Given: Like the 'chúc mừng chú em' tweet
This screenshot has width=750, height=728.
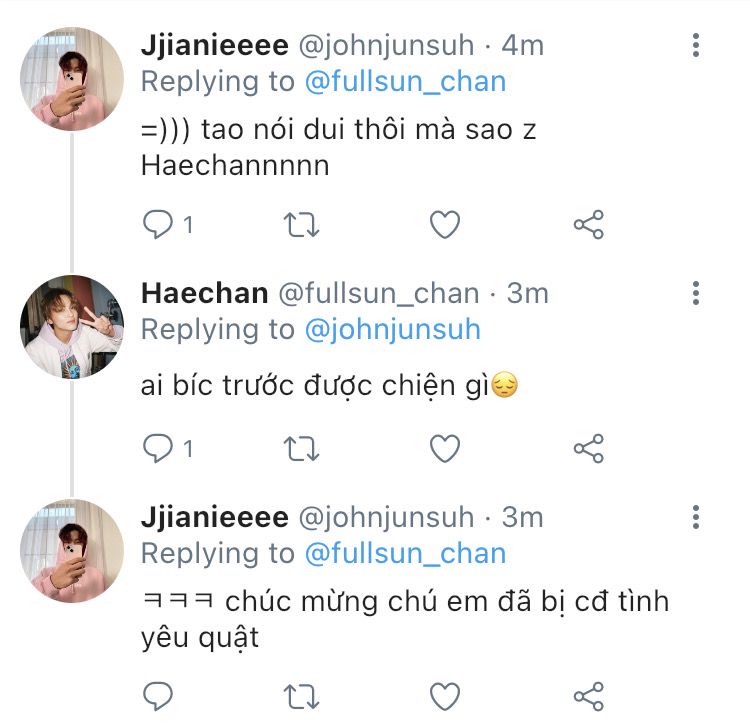Looking at the screenshot, I should (444, 695).
